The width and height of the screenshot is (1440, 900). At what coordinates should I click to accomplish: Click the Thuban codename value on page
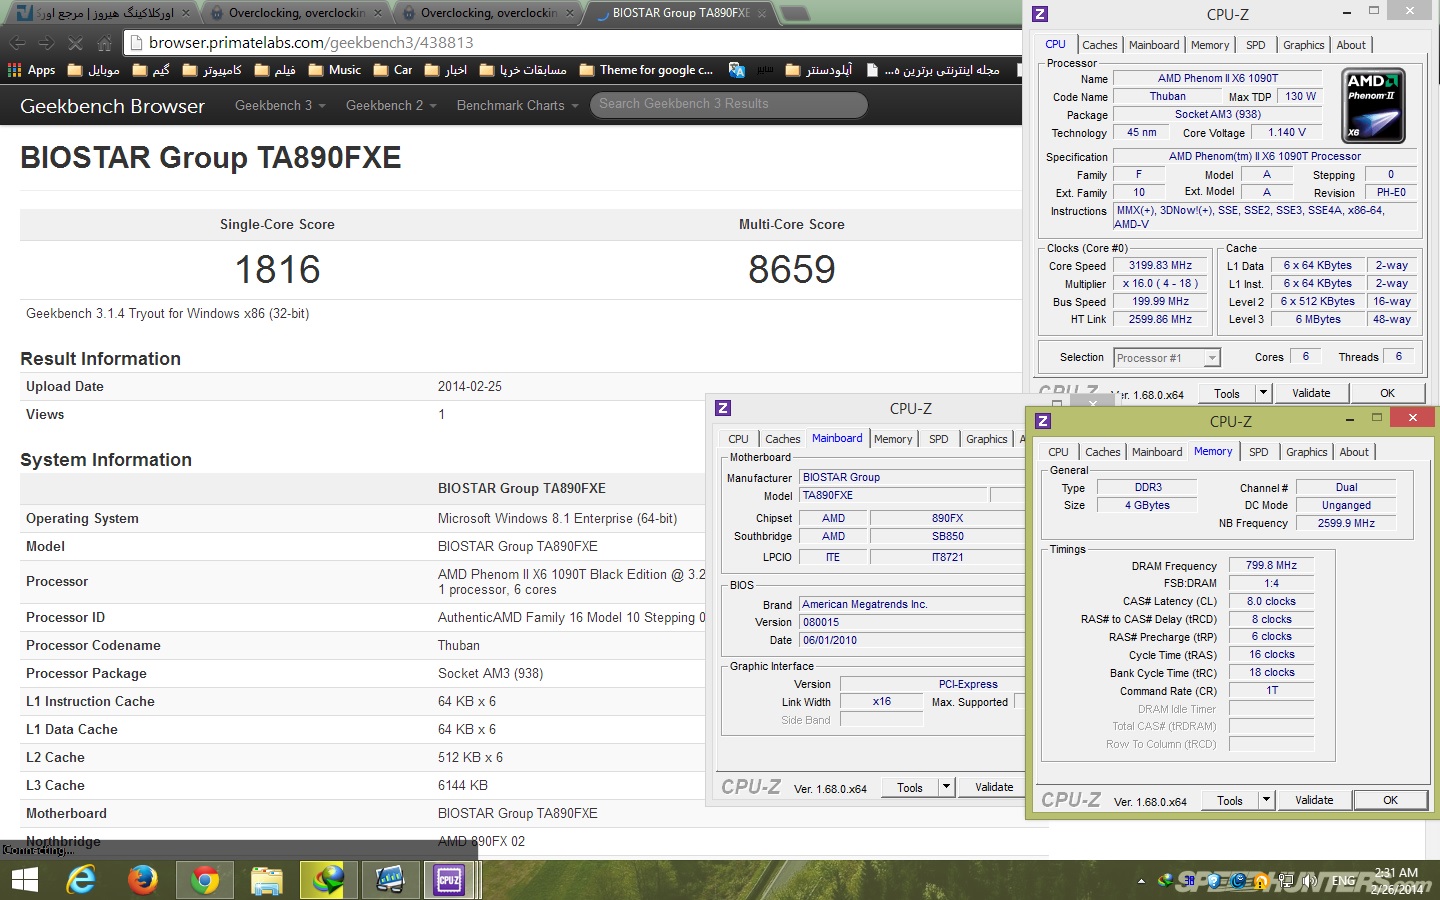(x=459, y=645)
